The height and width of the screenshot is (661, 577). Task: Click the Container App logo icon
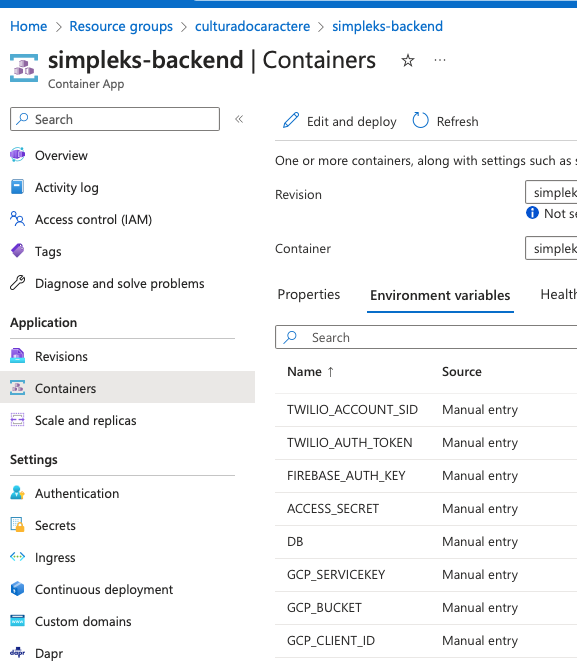click(x=24, y=68)
